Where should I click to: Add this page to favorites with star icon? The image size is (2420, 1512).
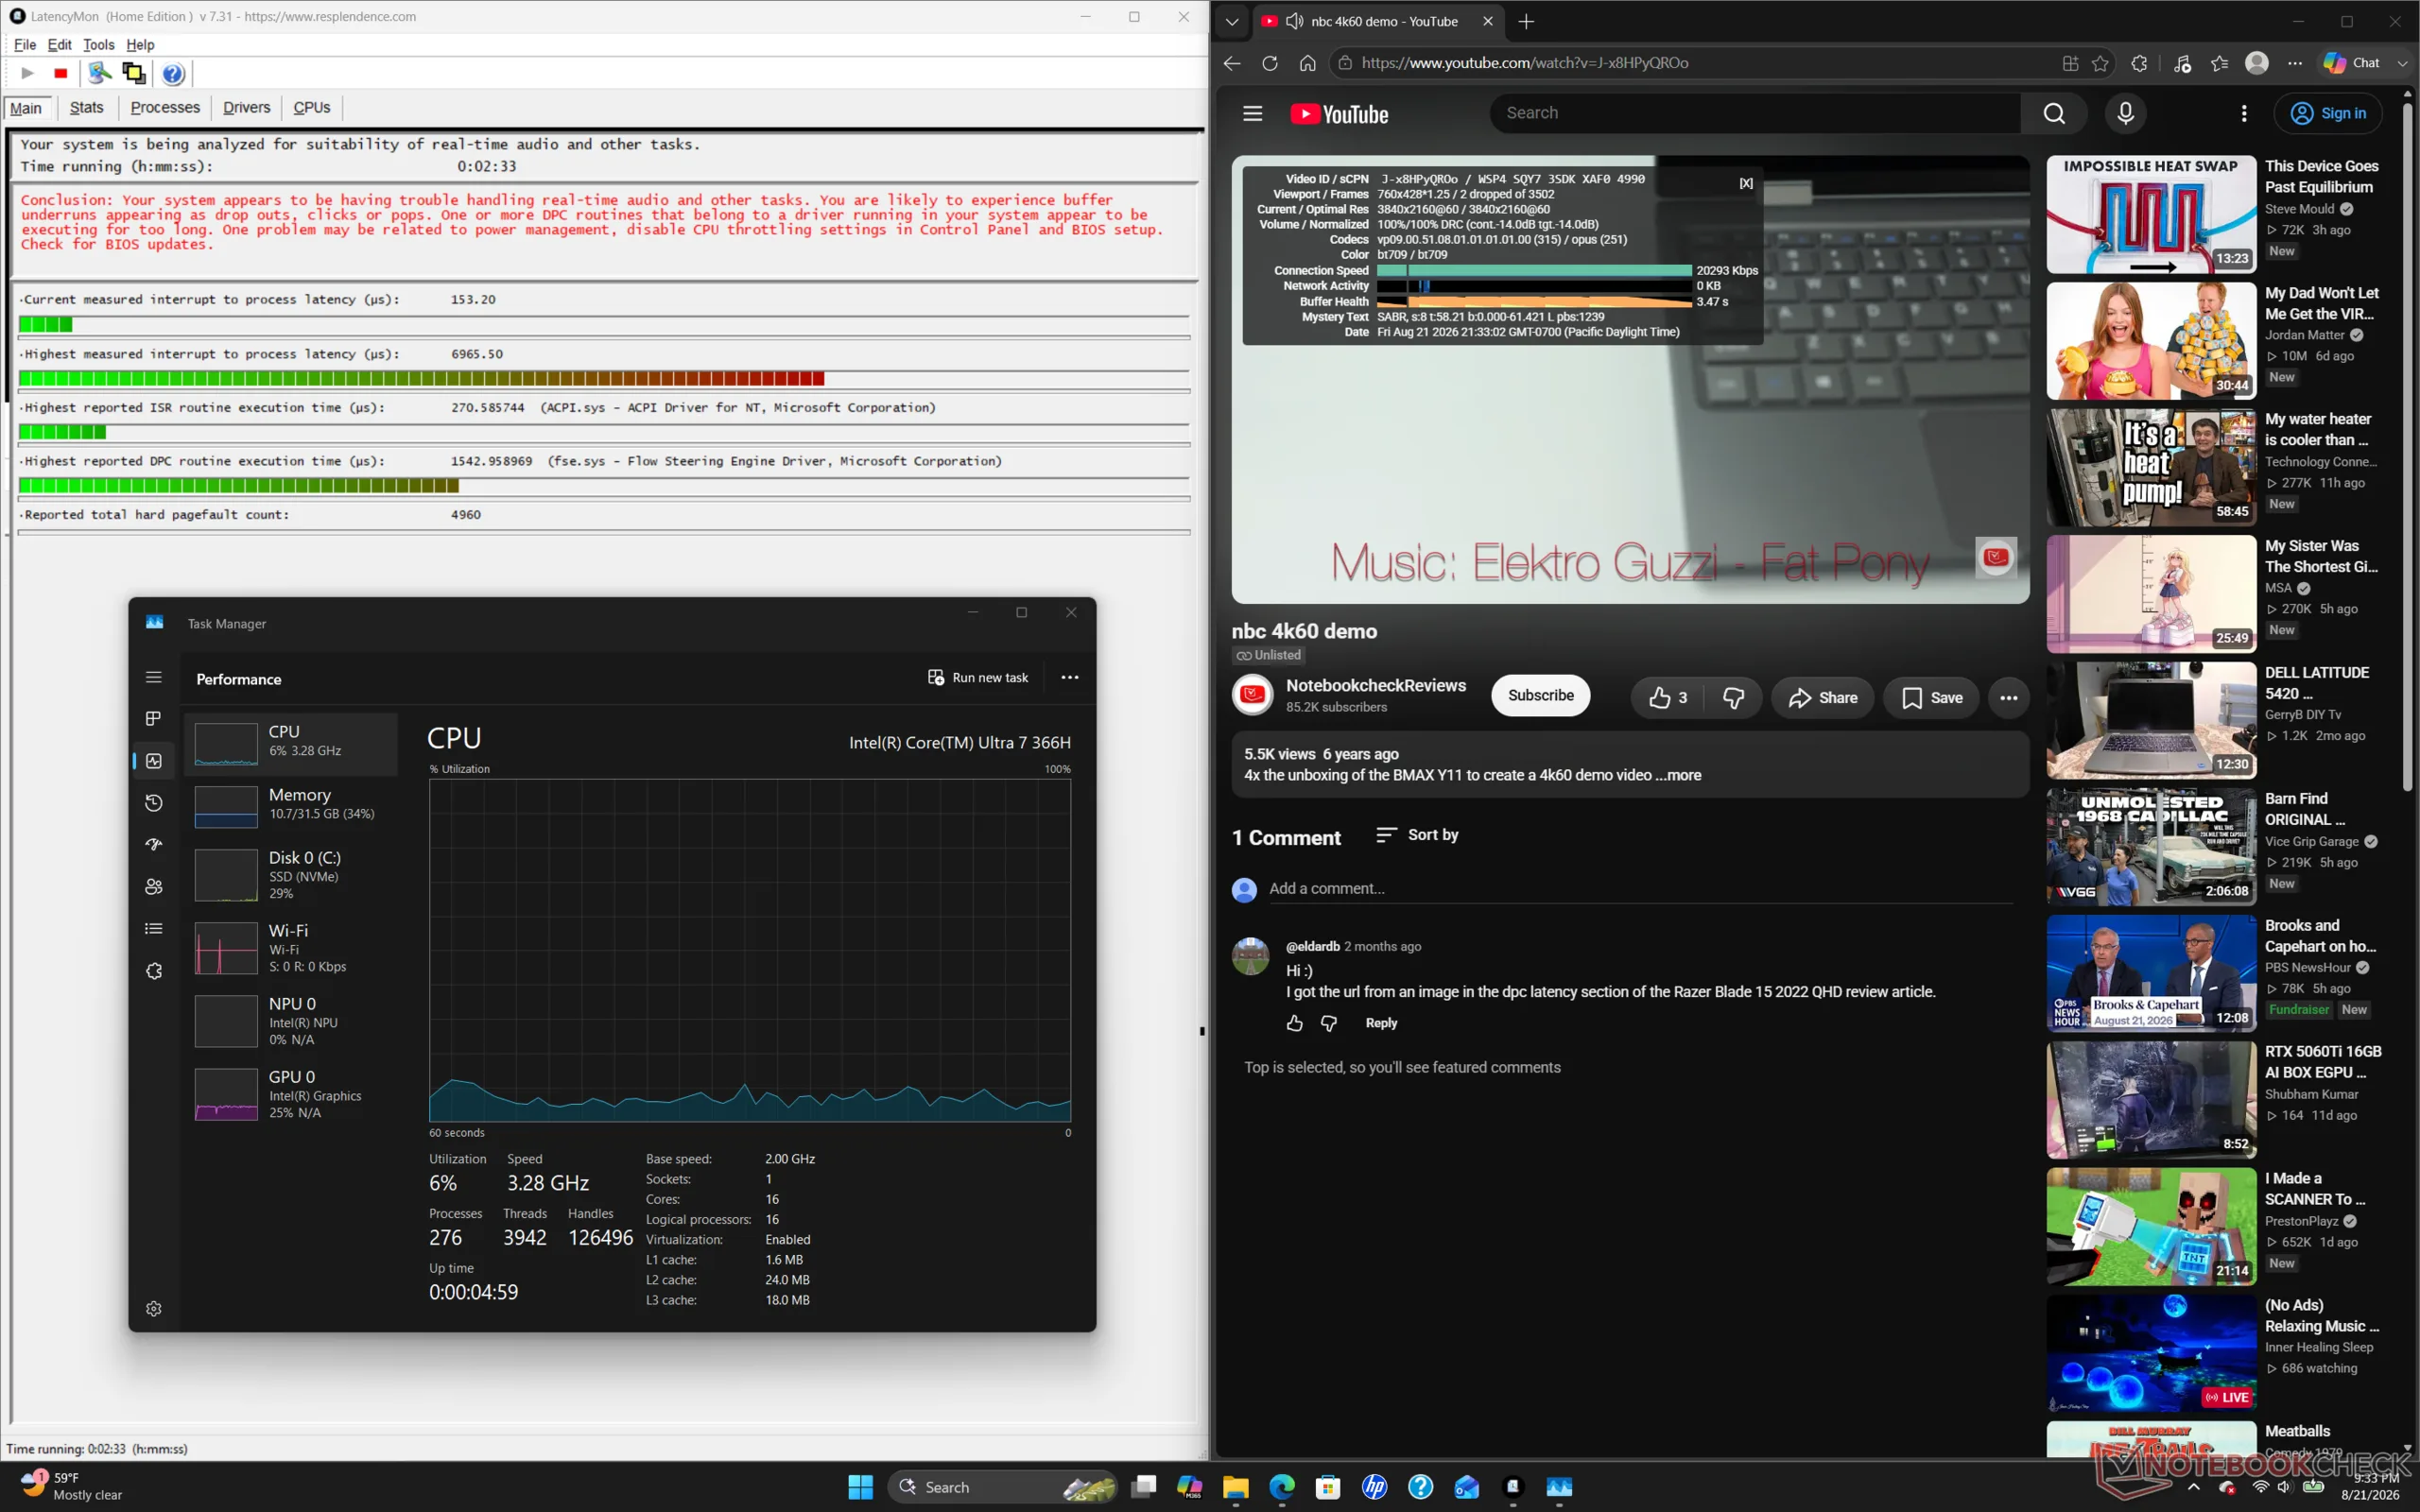click(x=2101, y=63)
